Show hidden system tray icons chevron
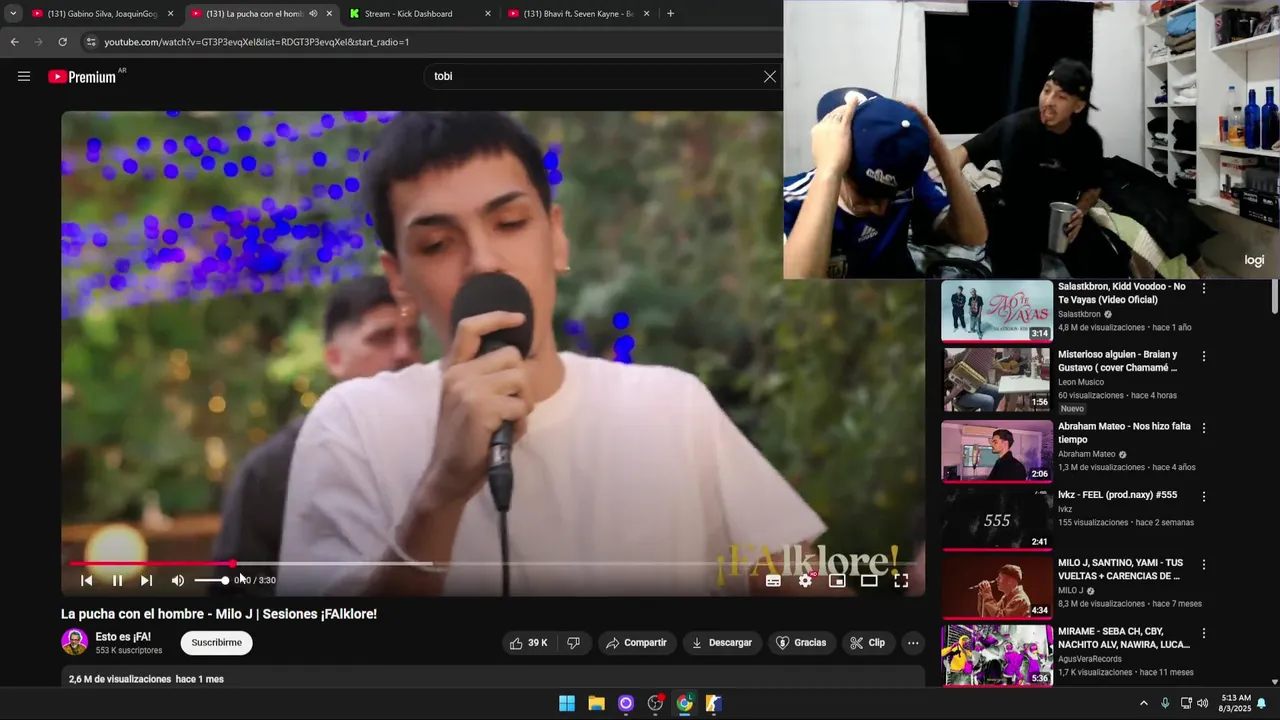Screen dimensions: 1280x720 point(1144,703)
